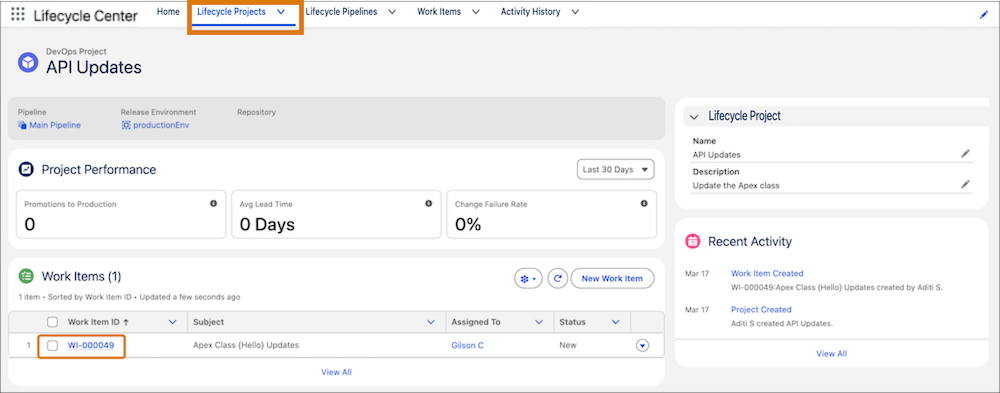This screenshot has width=1000, height=393.
Task: Open the Work Items tab
Action: coord(439,11)
